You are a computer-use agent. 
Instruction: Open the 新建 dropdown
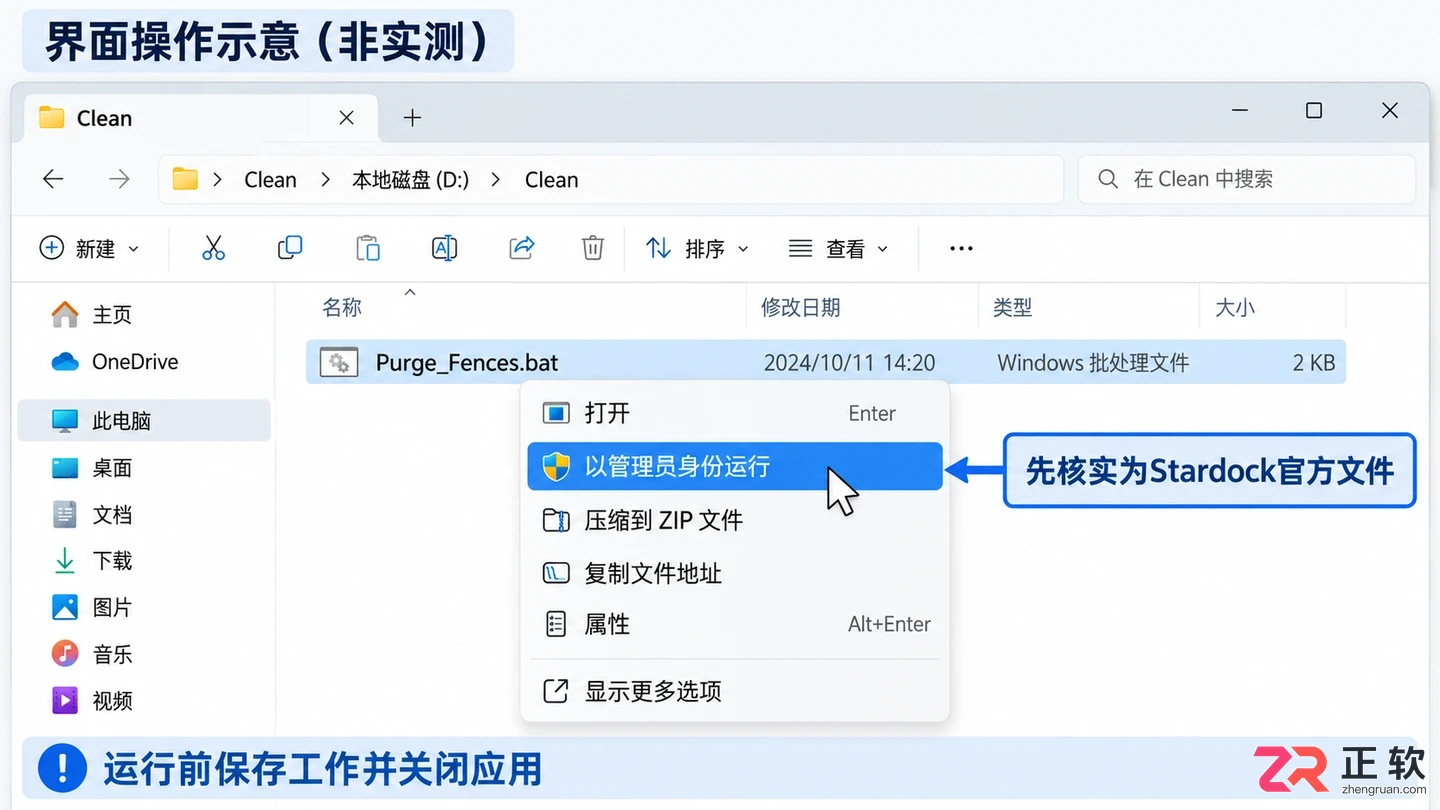tap(90, 248)
